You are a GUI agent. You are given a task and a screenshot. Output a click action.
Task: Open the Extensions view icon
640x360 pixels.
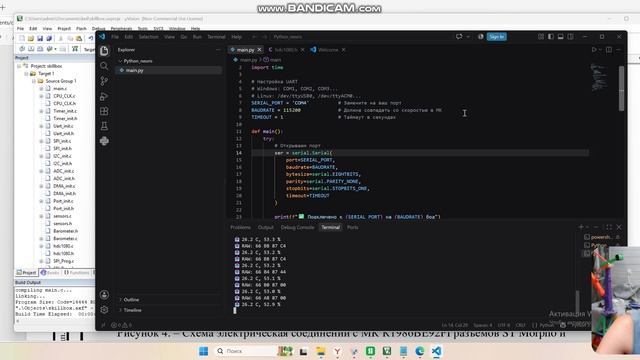(104, 111)
